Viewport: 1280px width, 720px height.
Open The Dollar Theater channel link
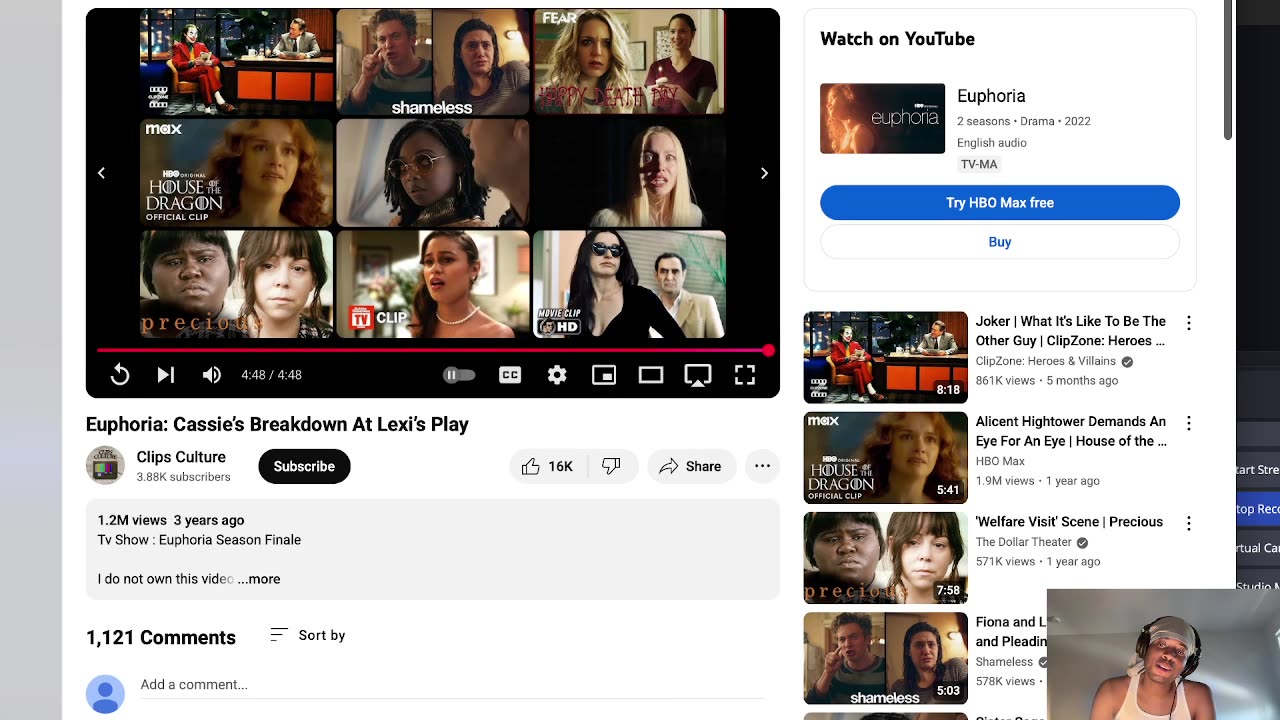[1023, 542]
